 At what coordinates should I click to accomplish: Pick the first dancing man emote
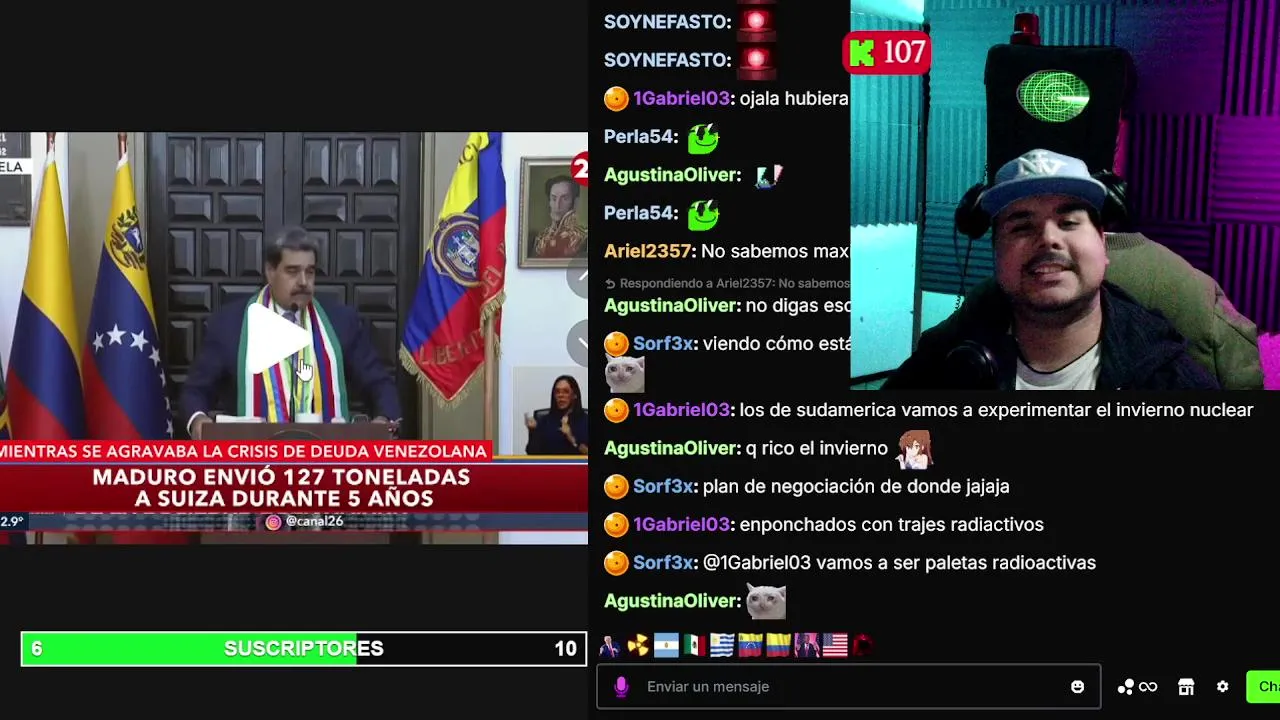(x=609, y=646)
